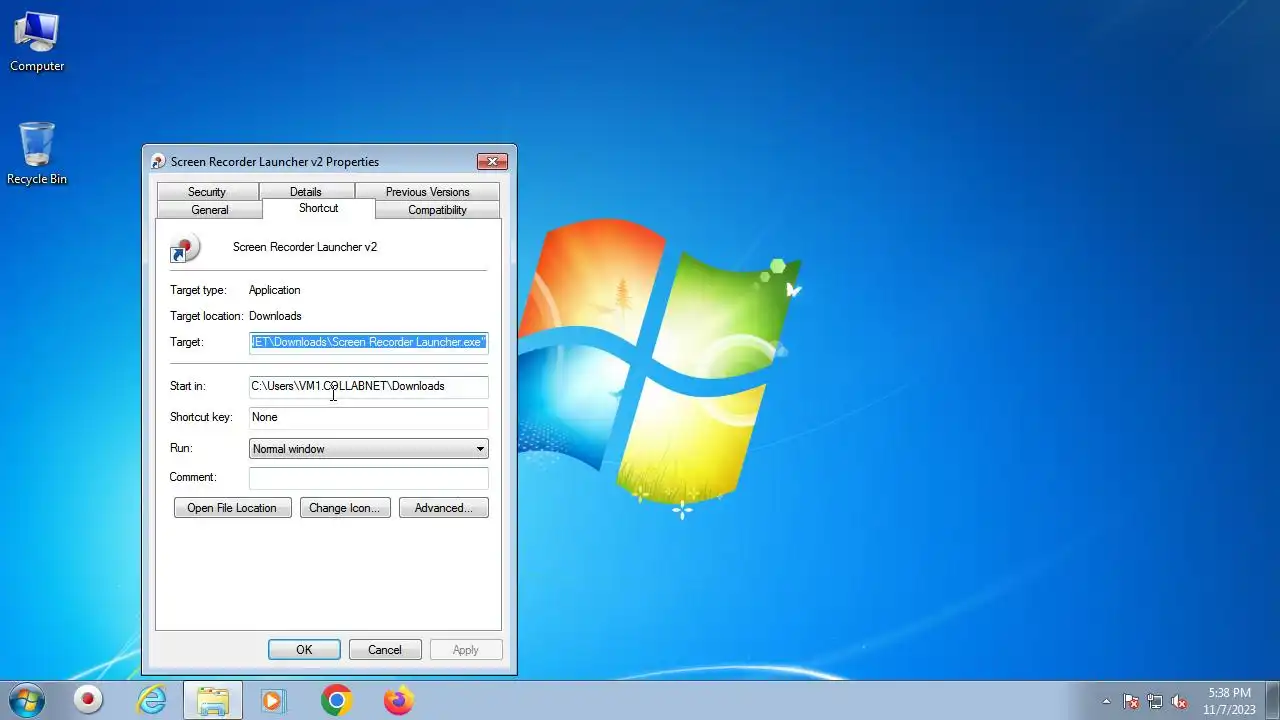Open the Advanced settings button
Screen dimensions: 1280x720
tap(444, 508)
